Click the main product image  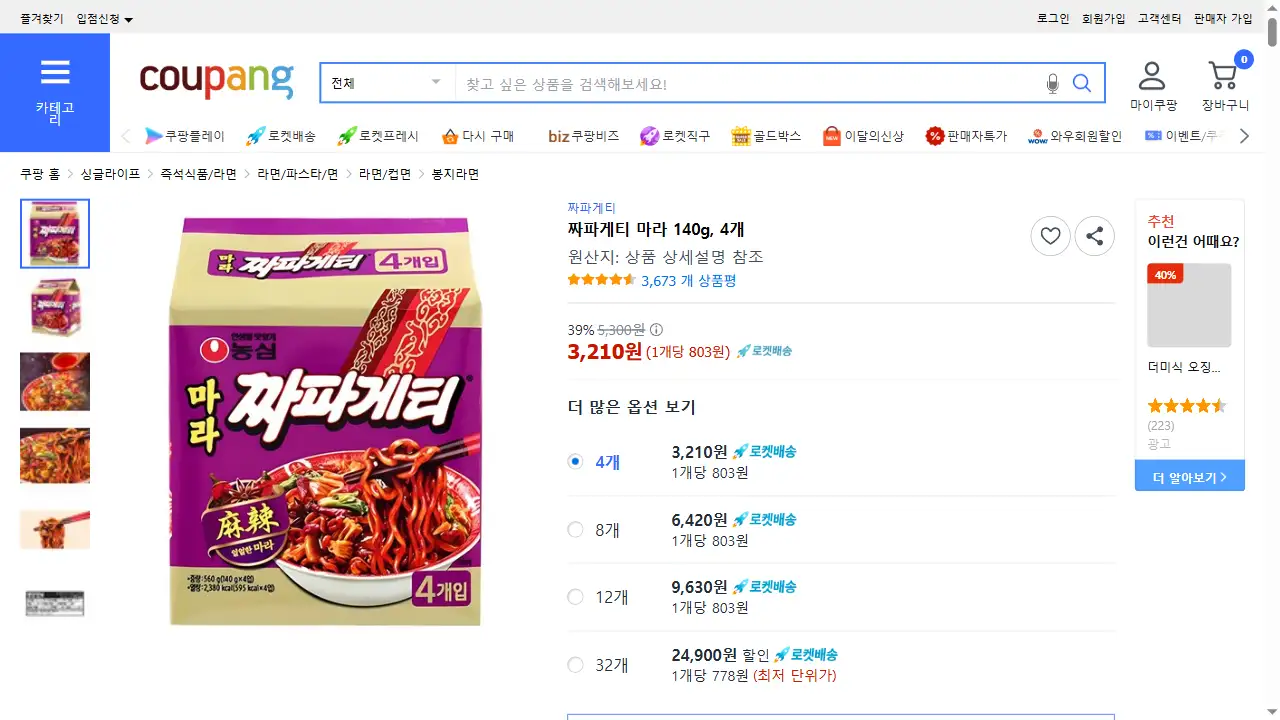[x=325, y=420]
